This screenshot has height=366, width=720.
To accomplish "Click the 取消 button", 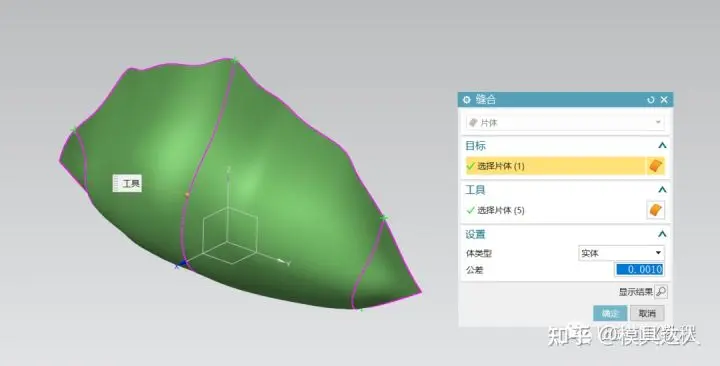I will [x=647, y=314].
